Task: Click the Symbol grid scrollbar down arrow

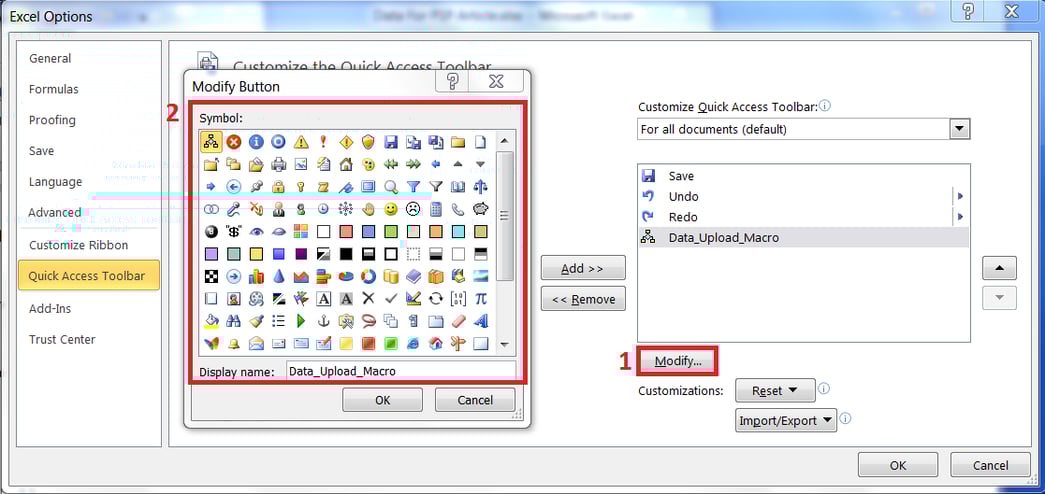Action: tap(505, 344)
